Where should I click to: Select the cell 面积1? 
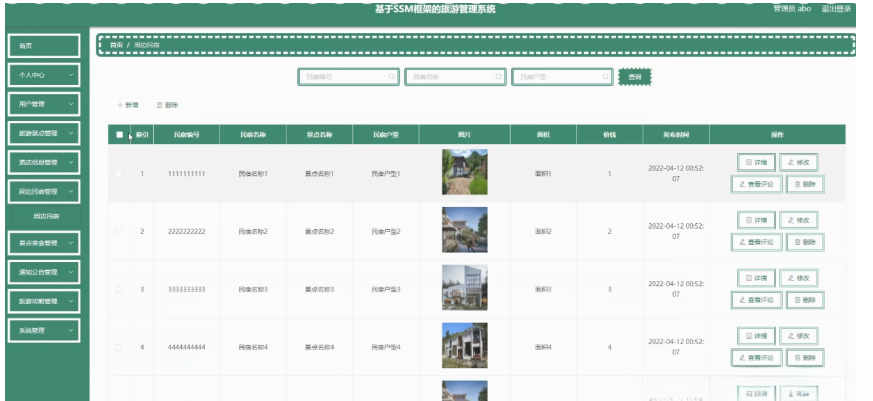coord(543,174)
